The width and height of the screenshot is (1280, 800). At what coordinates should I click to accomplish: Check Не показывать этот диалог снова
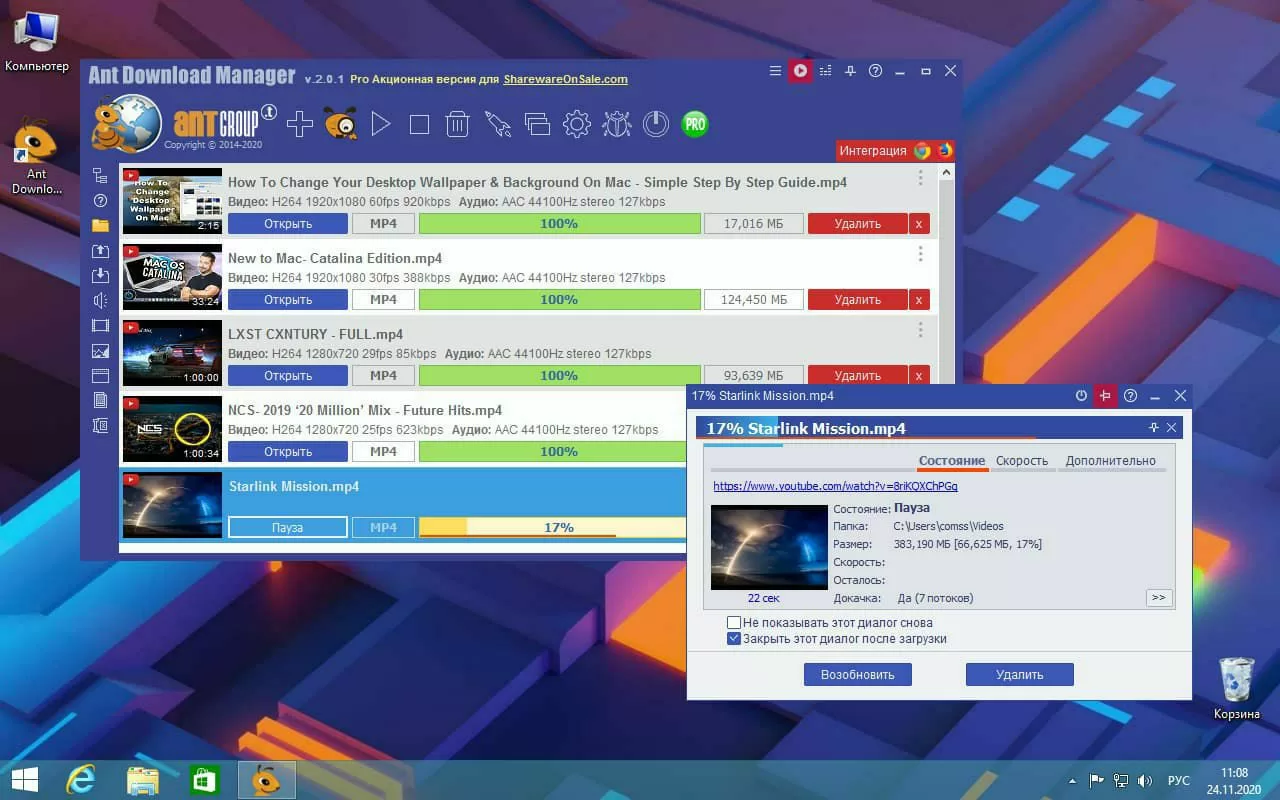(x=734, y=622)
